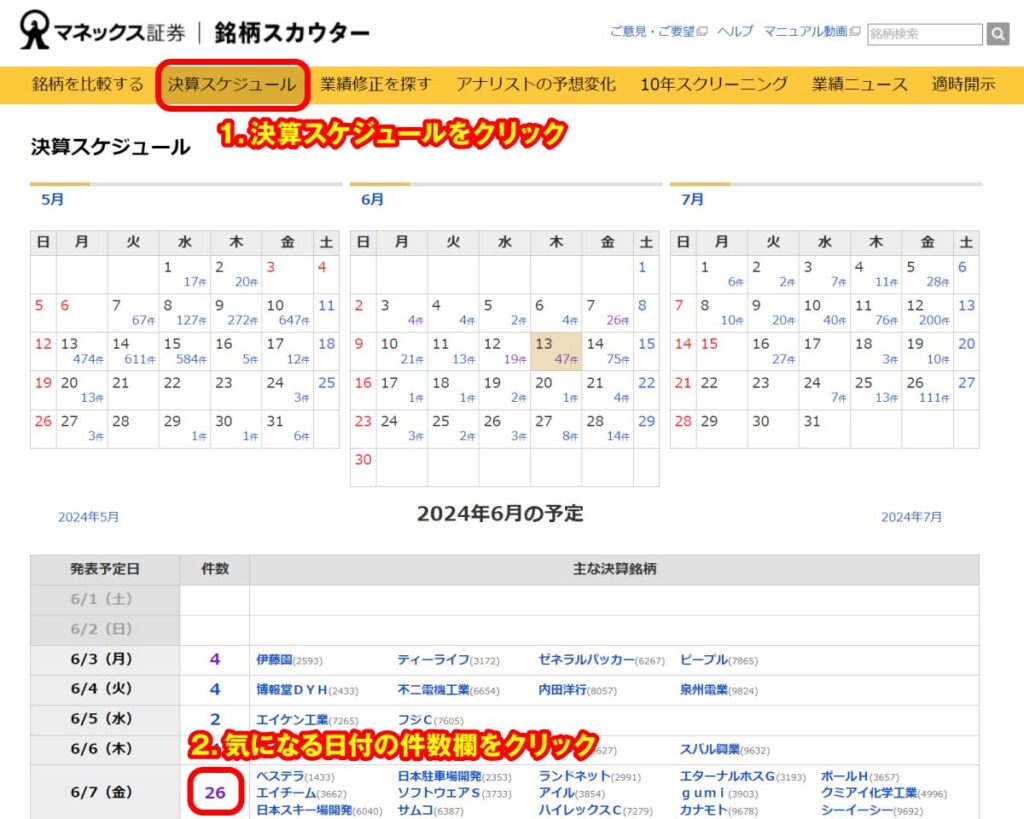This screenshot has height=819, width=1024.
Task: Click 75件 on June 14
Action: [x=618, y=359]
